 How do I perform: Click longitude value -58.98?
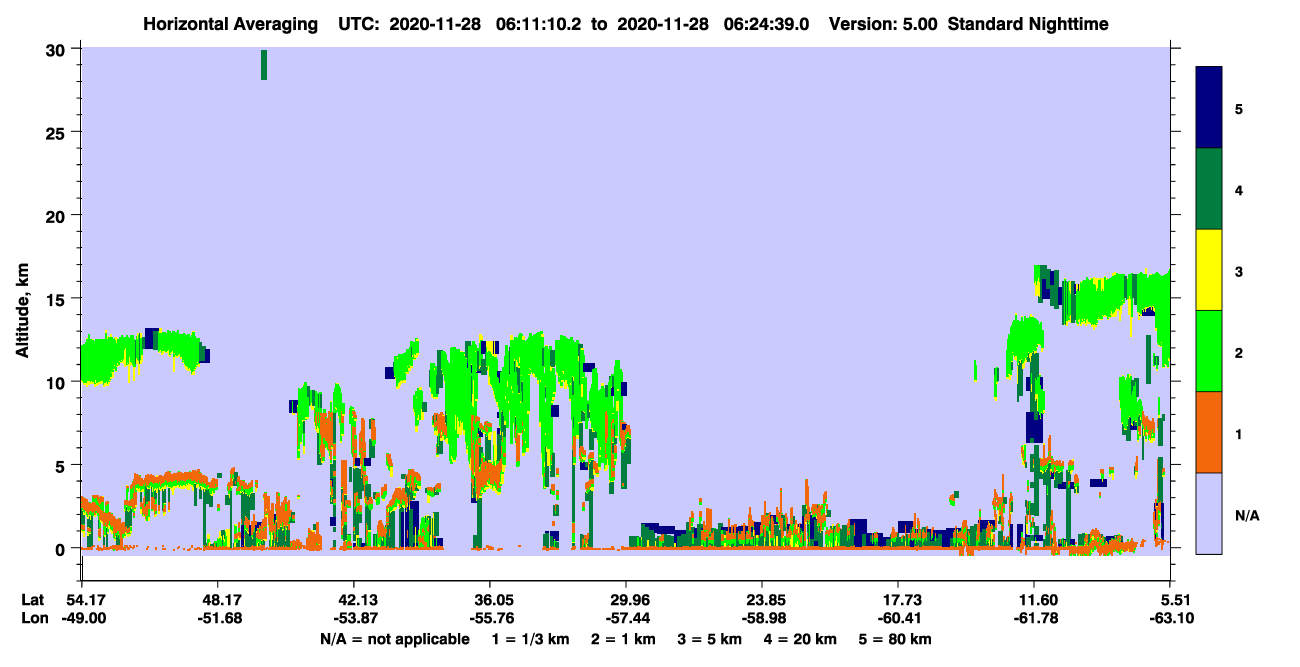click(762, 618)
